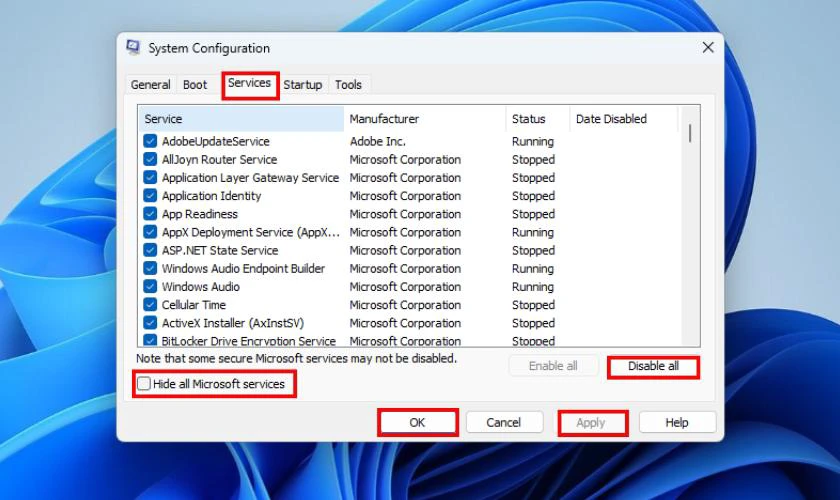Click Microsoft Corporation cell for App Readiness

point(405,214)
